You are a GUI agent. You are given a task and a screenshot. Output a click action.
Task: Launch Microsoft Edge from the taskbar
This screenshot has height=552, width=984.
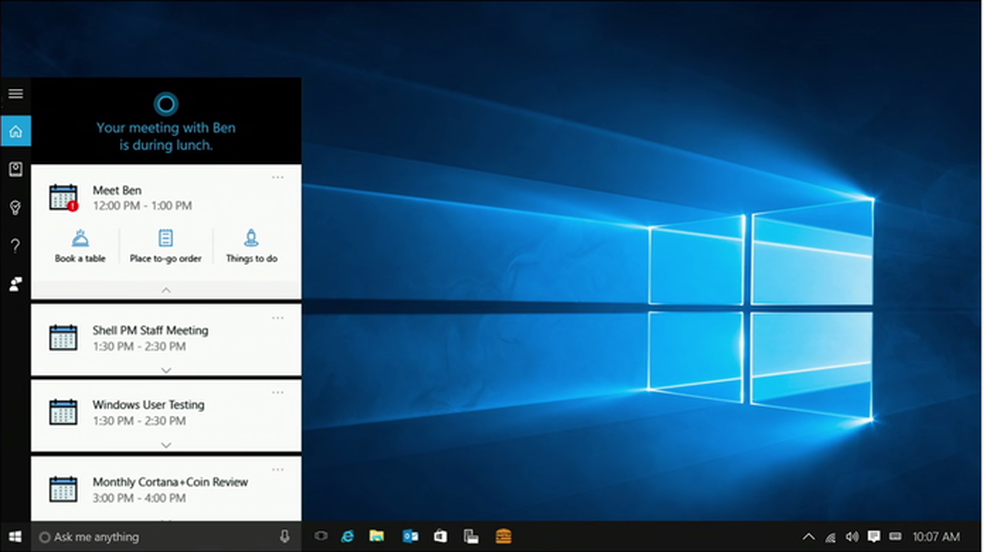[x=348, y=536]
